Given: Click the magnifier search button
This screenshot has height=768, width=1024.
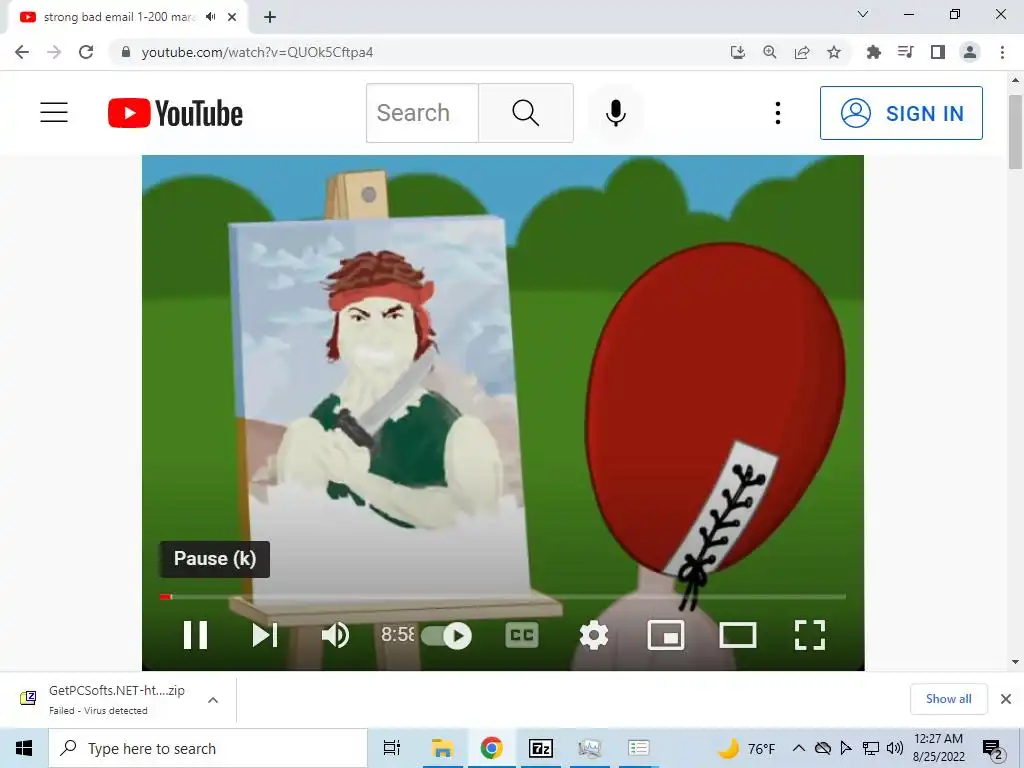Looking at the screenshot, I should coord(526,113).
